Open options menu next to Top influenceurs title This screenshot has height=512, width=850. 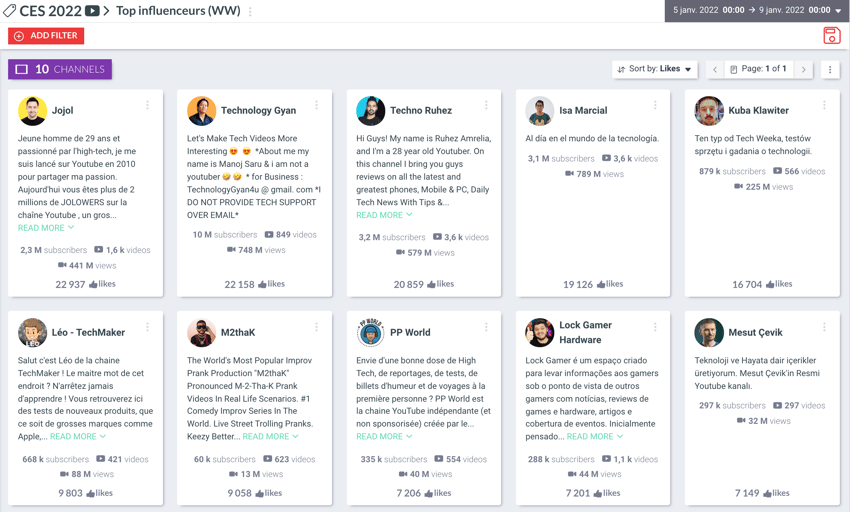click(x=250, y=11)
